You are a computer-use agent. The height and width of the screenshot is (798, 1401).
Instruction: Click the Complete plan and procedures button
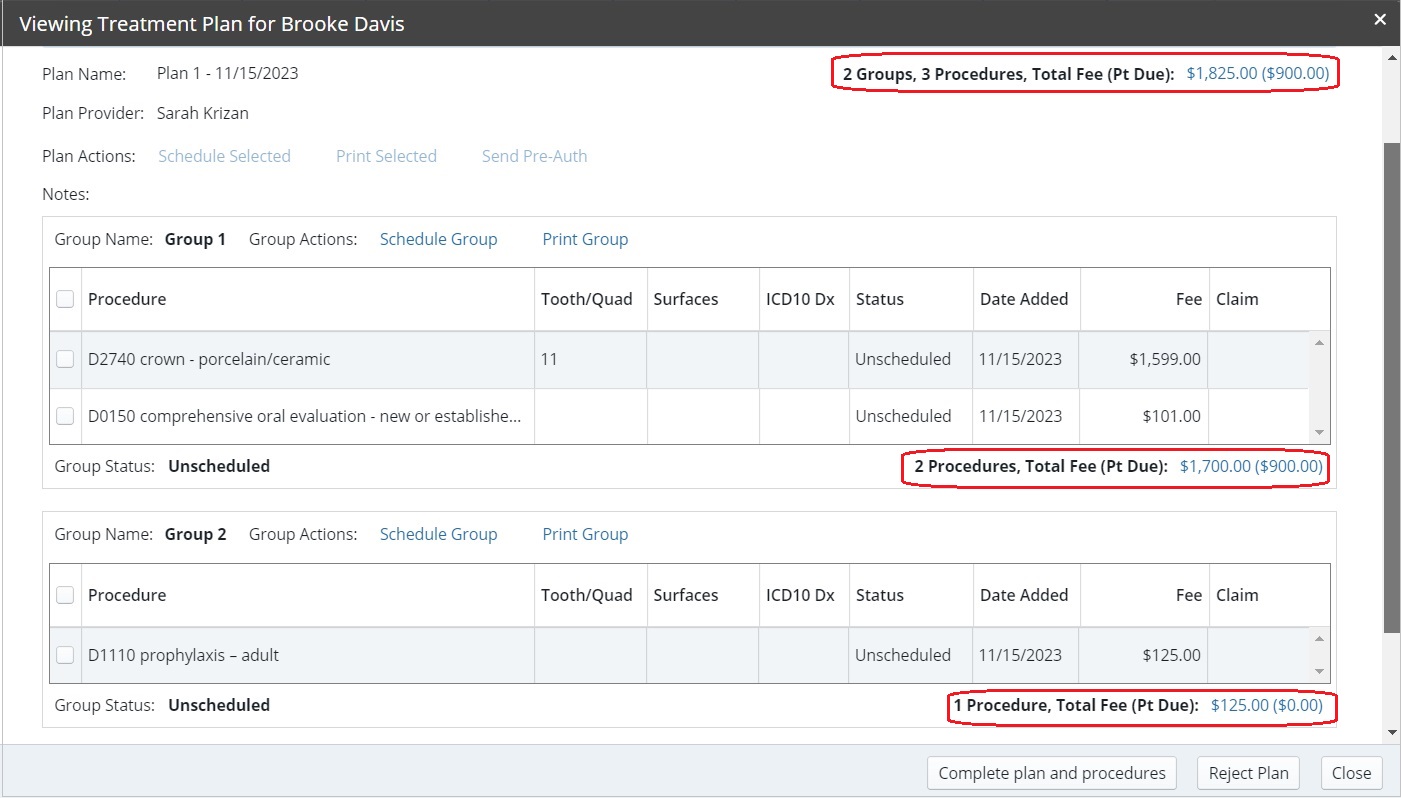coord(1052,773)
